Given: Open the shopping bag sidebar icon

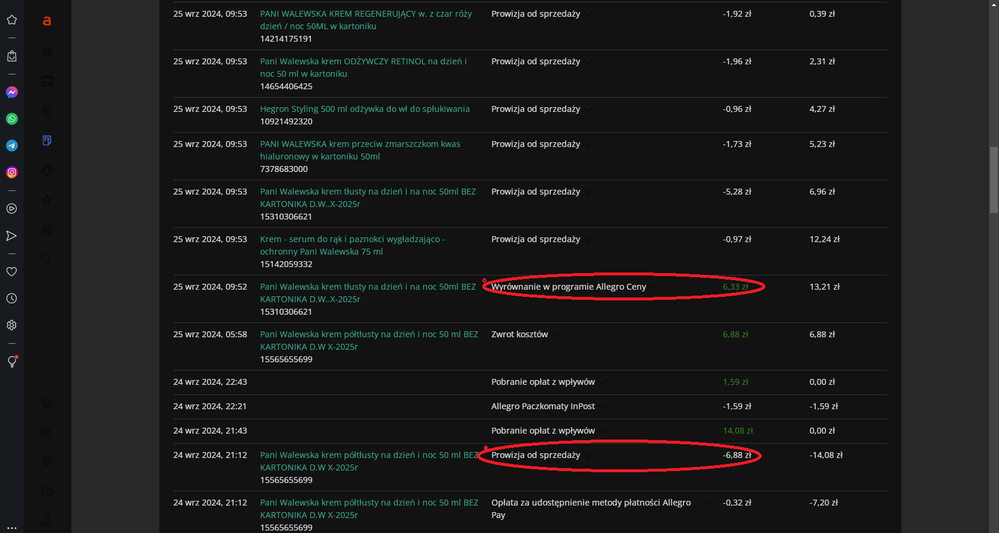Looking at the screenshot, I should pos(12,56).
